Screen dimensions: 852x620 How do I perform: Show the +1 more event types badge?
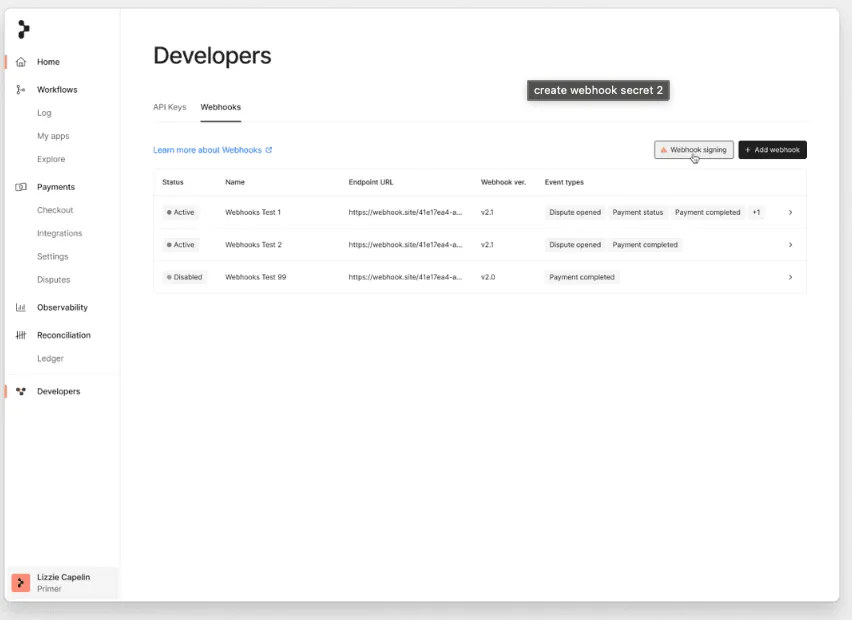pos(756,212)
